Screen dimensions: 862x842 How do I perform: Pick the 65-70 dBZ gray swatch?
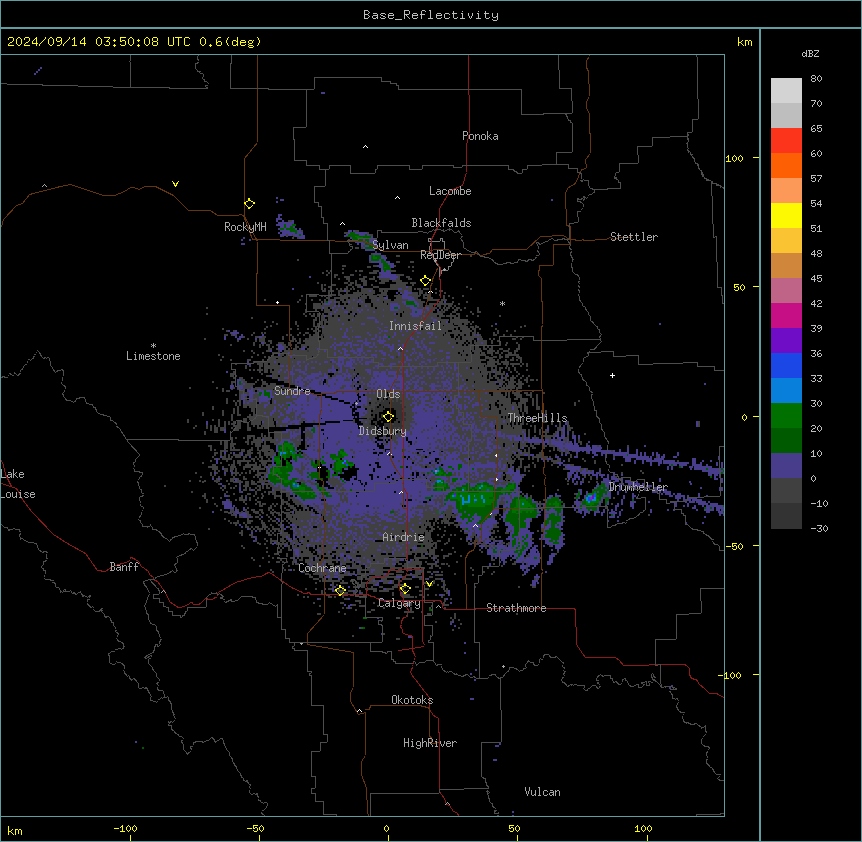point(786,115)
